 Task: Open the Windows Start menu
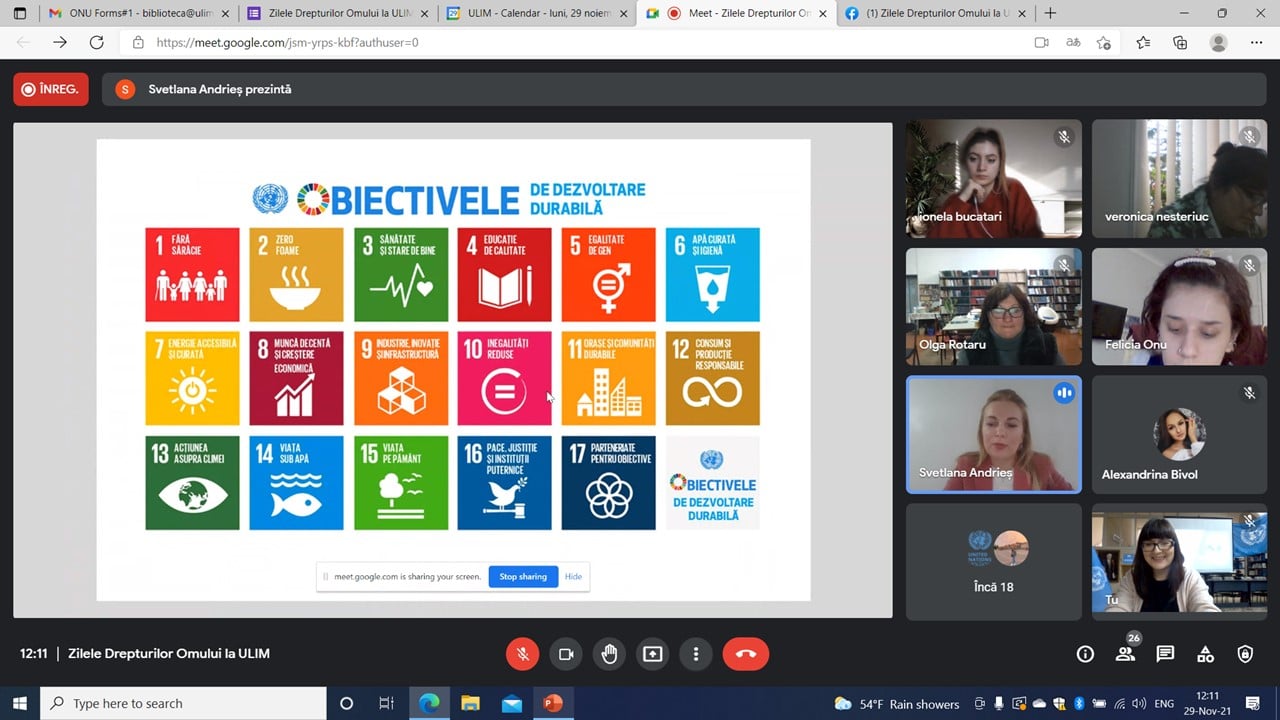click(x=20, y=703)
